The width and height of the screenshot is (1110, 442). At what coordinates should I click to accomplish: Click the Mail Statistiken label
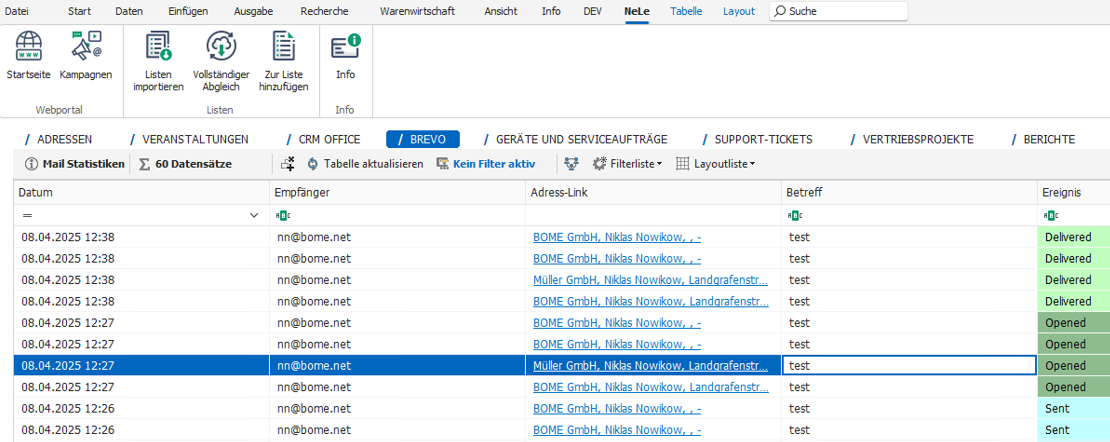point(84,164)
